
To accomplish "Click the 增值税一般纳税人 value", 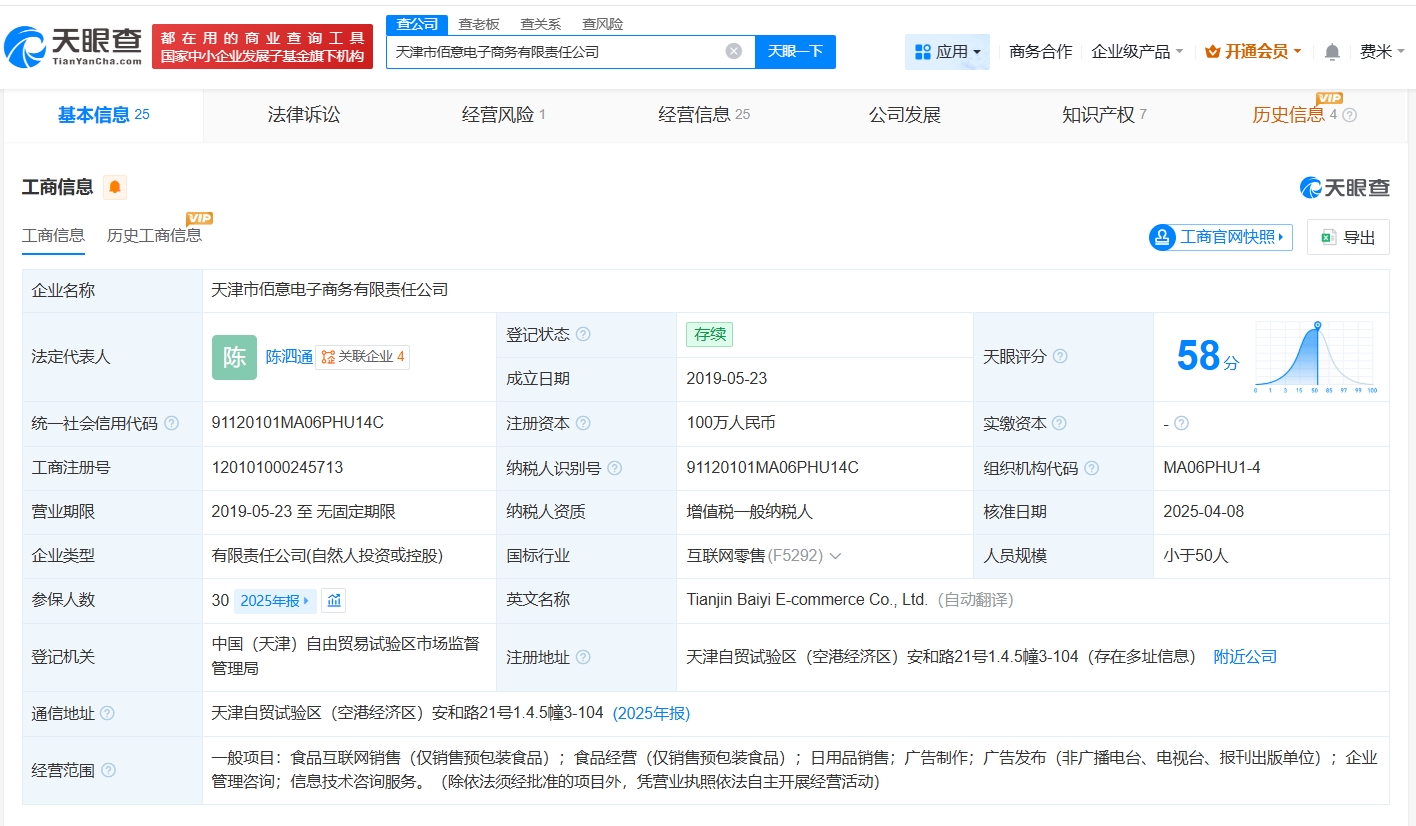I will (x=750, y=511).
